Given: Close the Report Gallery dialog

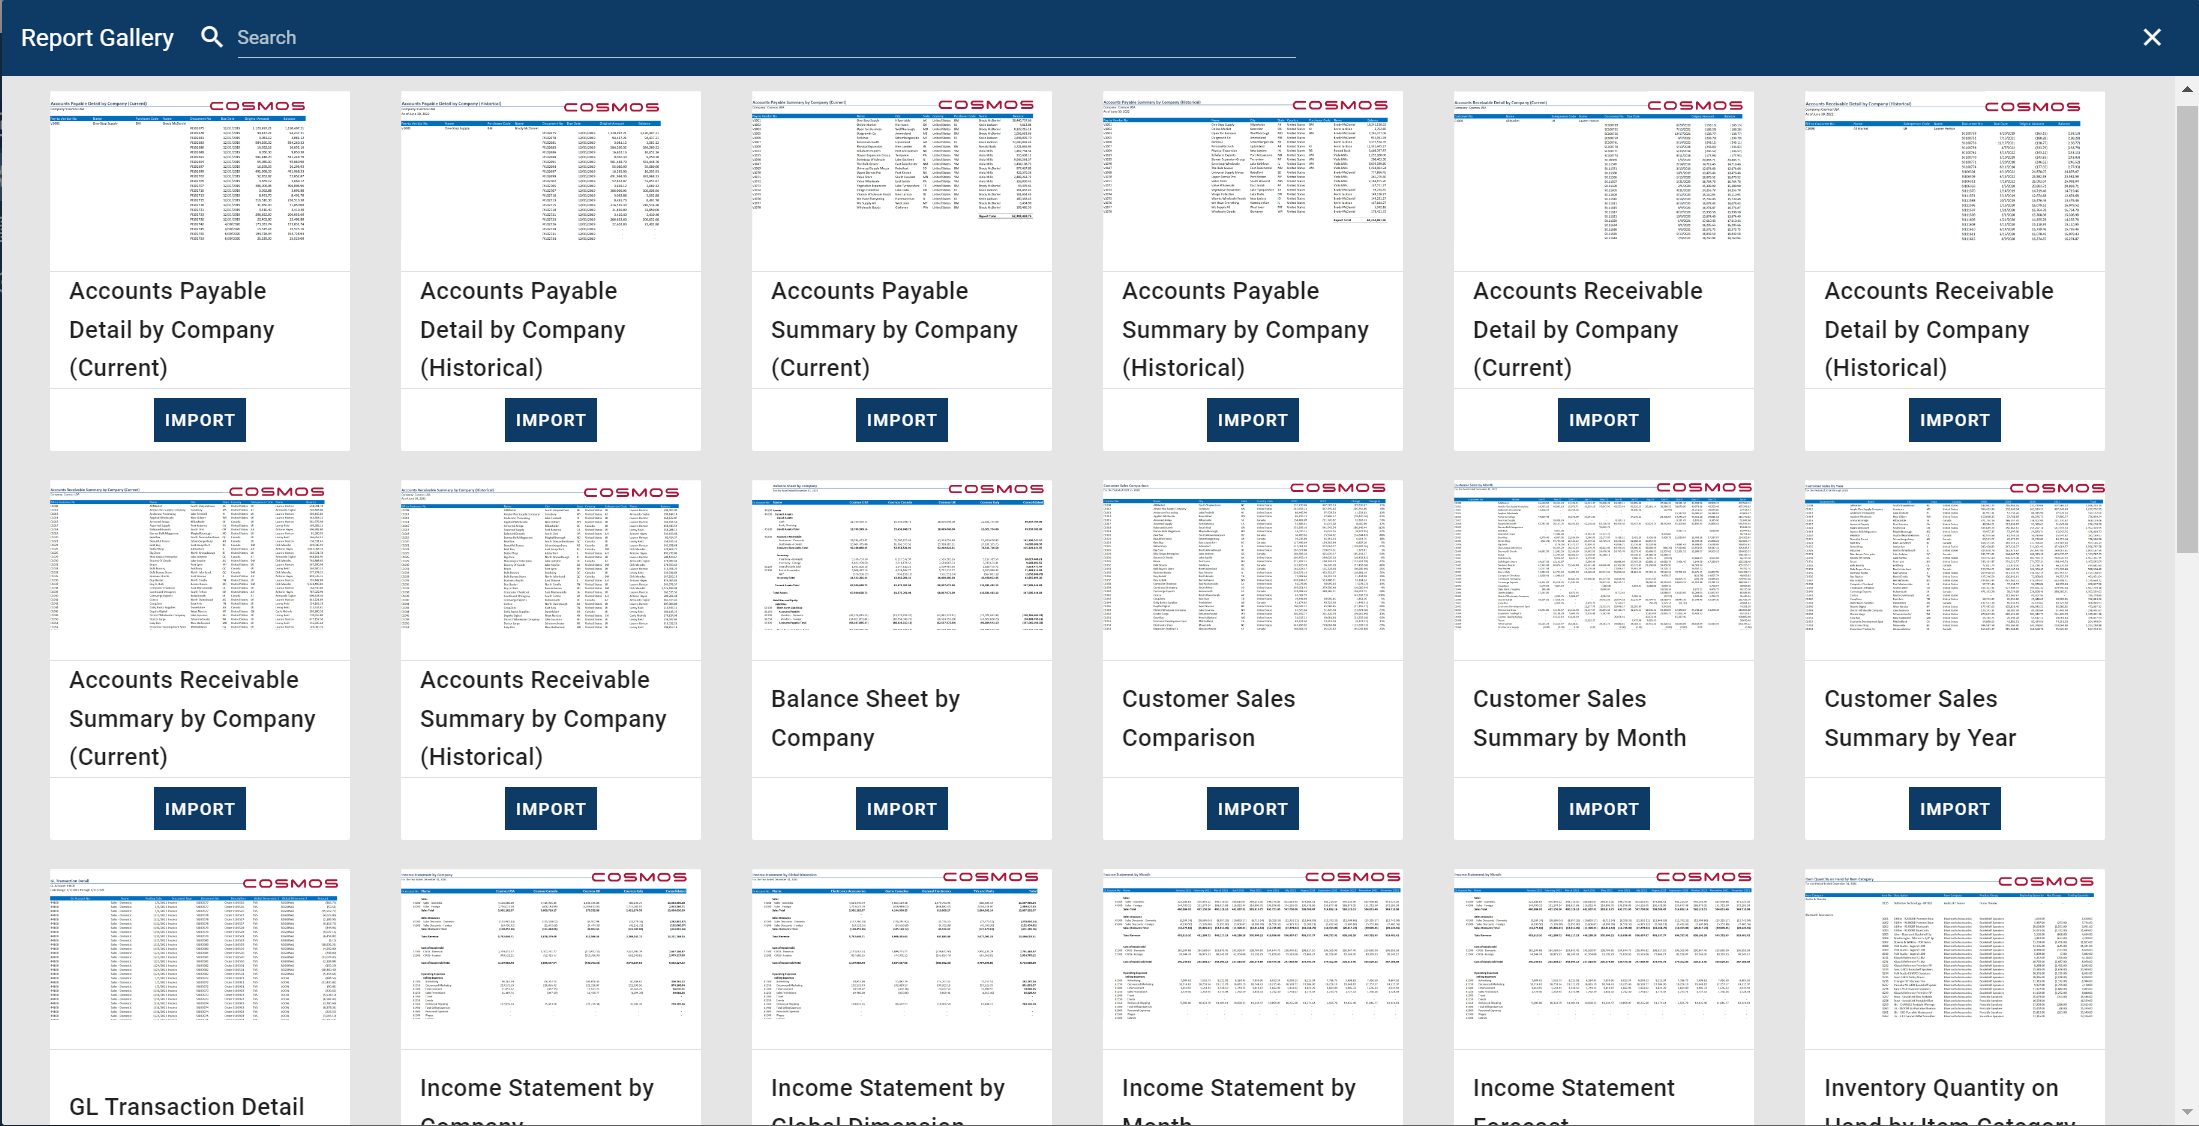Looking at the screenshot, I should pyautogui.click(x=2152, y=37).
